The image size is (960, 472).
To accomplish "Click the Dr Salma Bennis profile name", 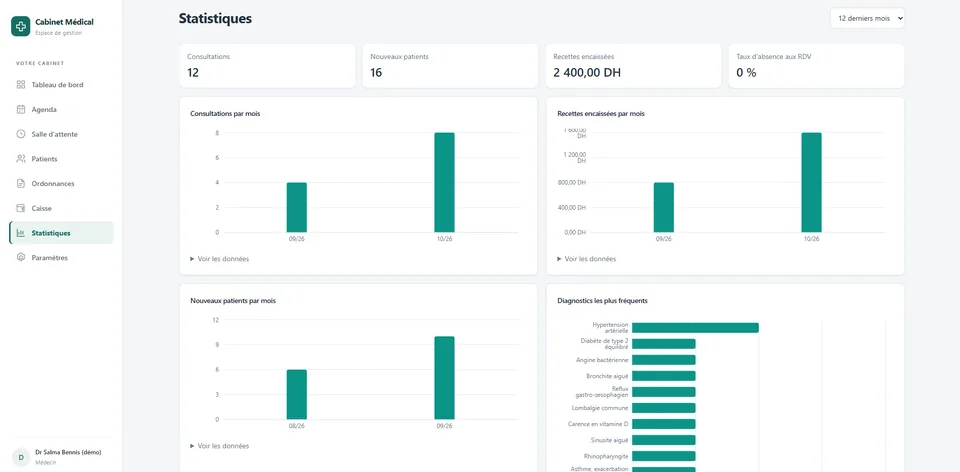I will point(68,452).
